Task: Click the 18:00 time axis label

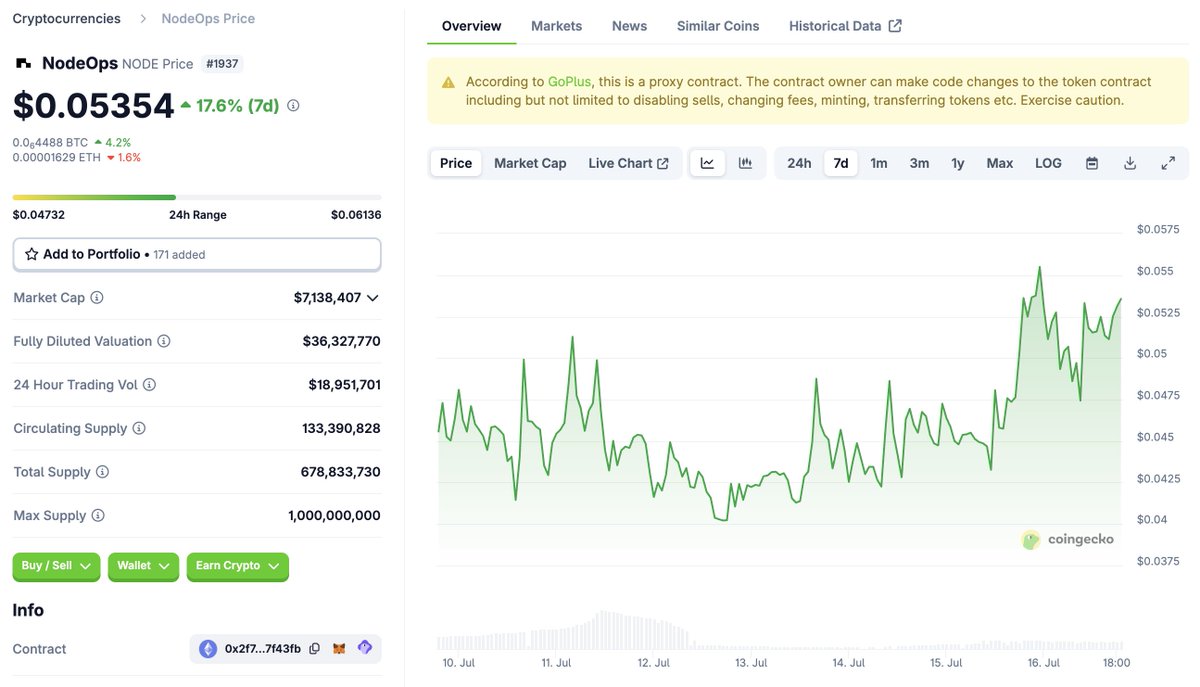Action: point(1116,663)
